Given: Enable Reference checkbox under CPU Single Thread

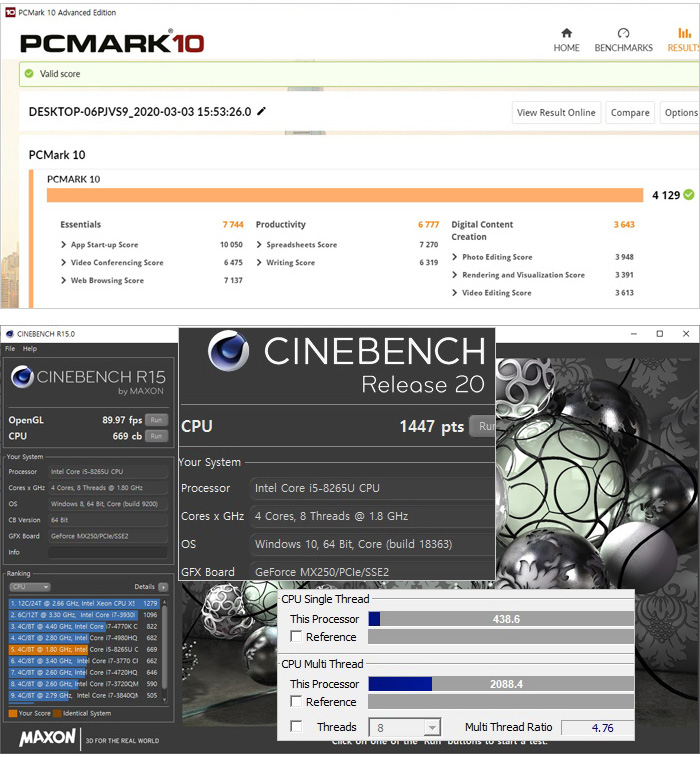Looking at the screenshot, I should [x=295, y=637].
